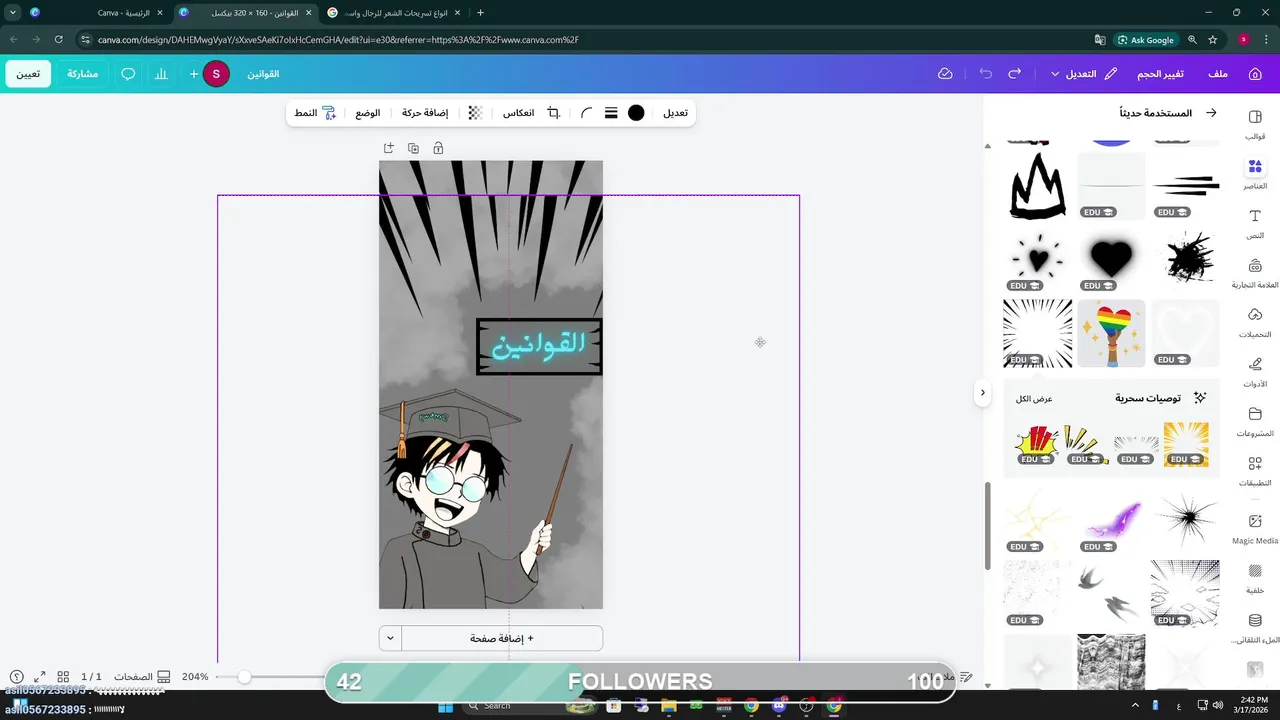Open the Editing (التعديل) mode dropdown

(1084, 74)
